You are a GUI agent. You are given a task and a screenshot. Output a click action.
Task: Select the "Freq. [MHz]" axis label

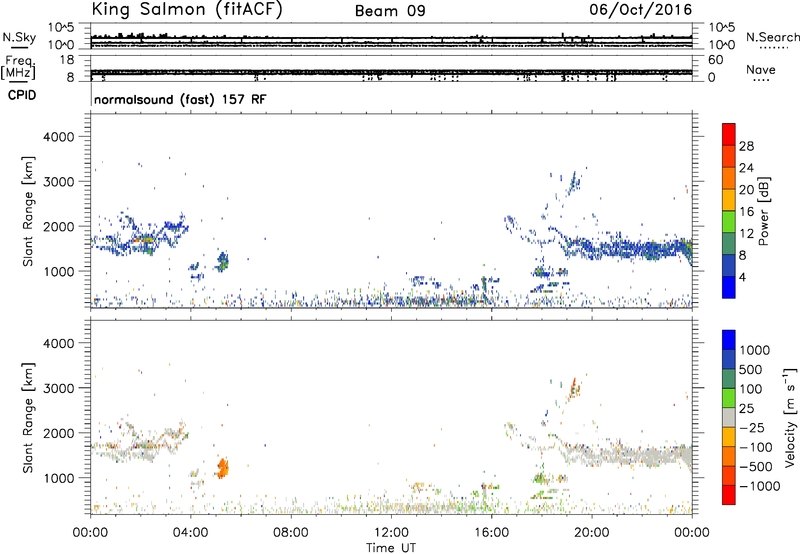[18, 67]
